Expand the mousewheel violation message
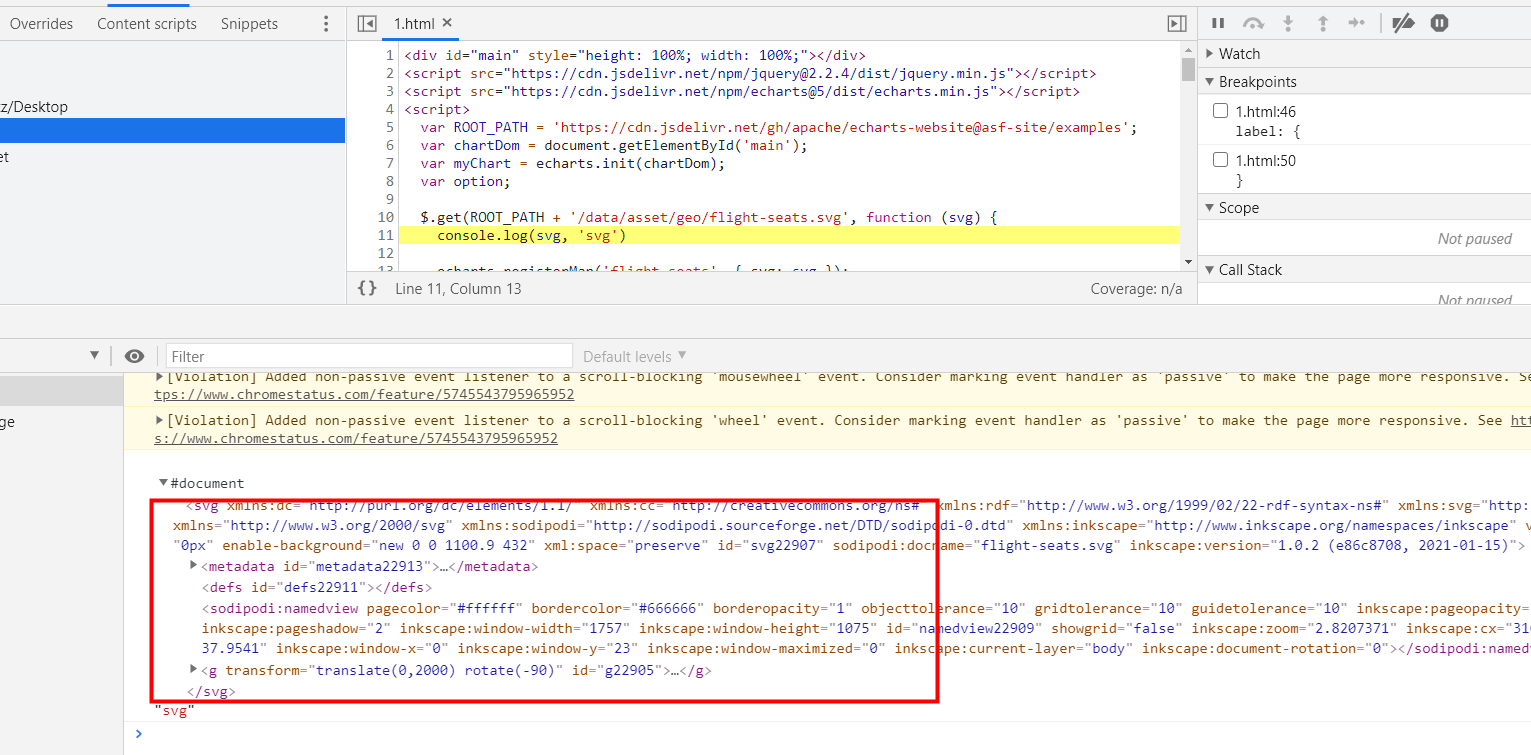 coord(160,377)
